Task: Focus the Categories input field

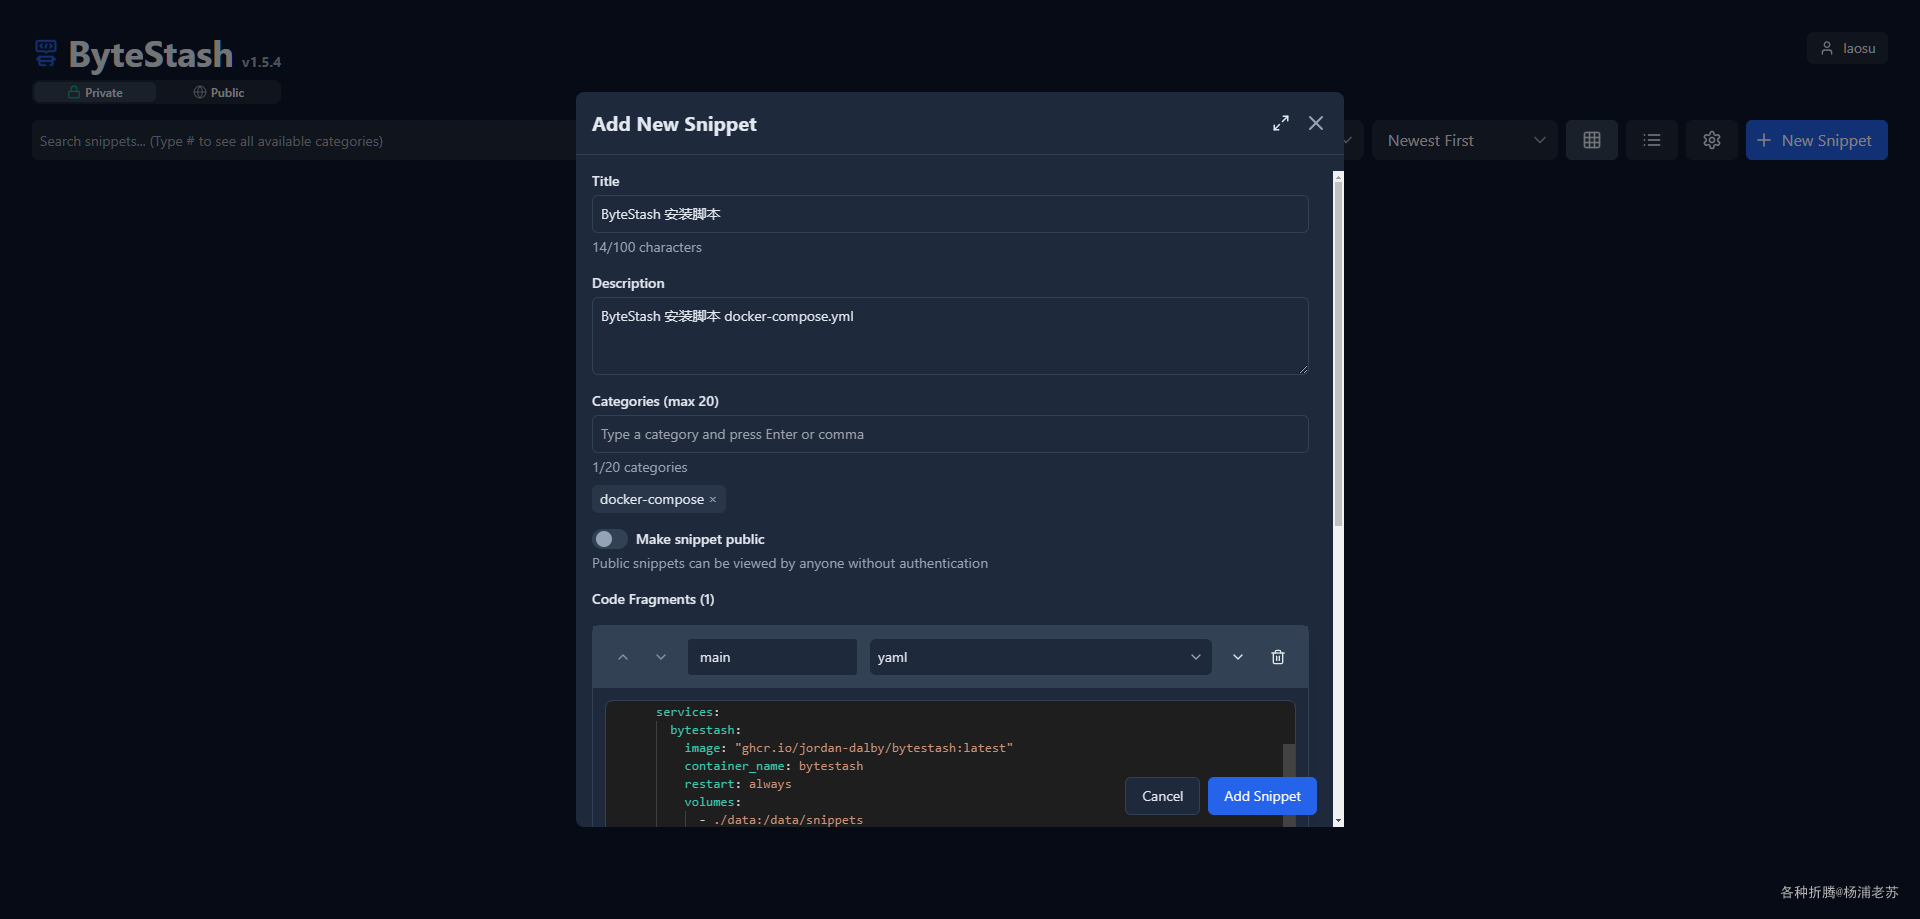Action: 949,434
